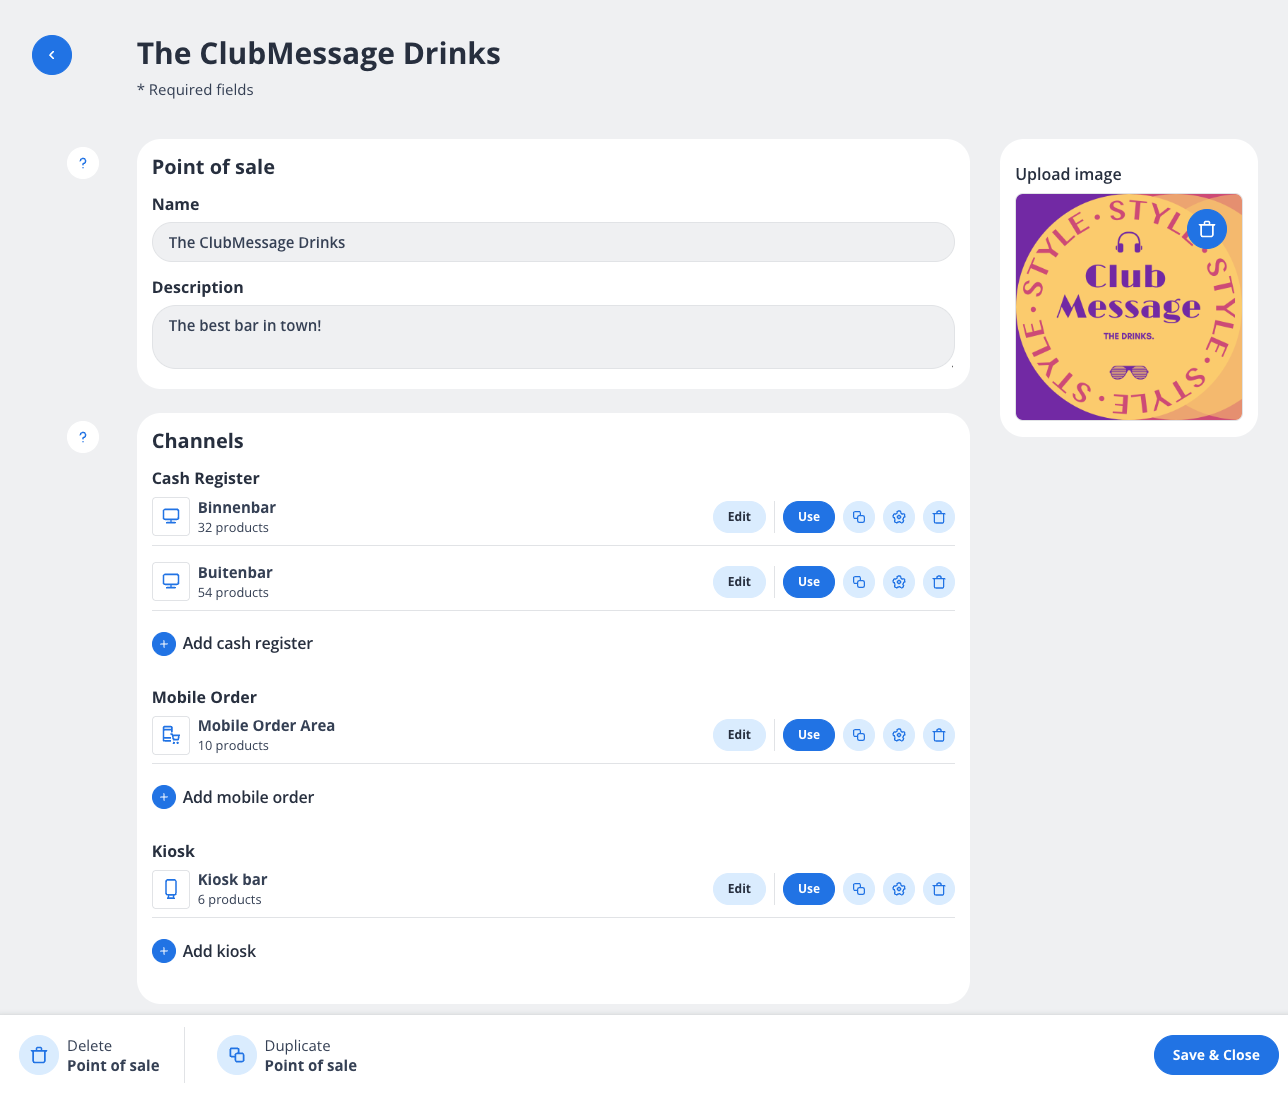Screen dimensions: 1288x1094
Task: Open settings icon for Mobile Order Area
Action: (899, 735)
